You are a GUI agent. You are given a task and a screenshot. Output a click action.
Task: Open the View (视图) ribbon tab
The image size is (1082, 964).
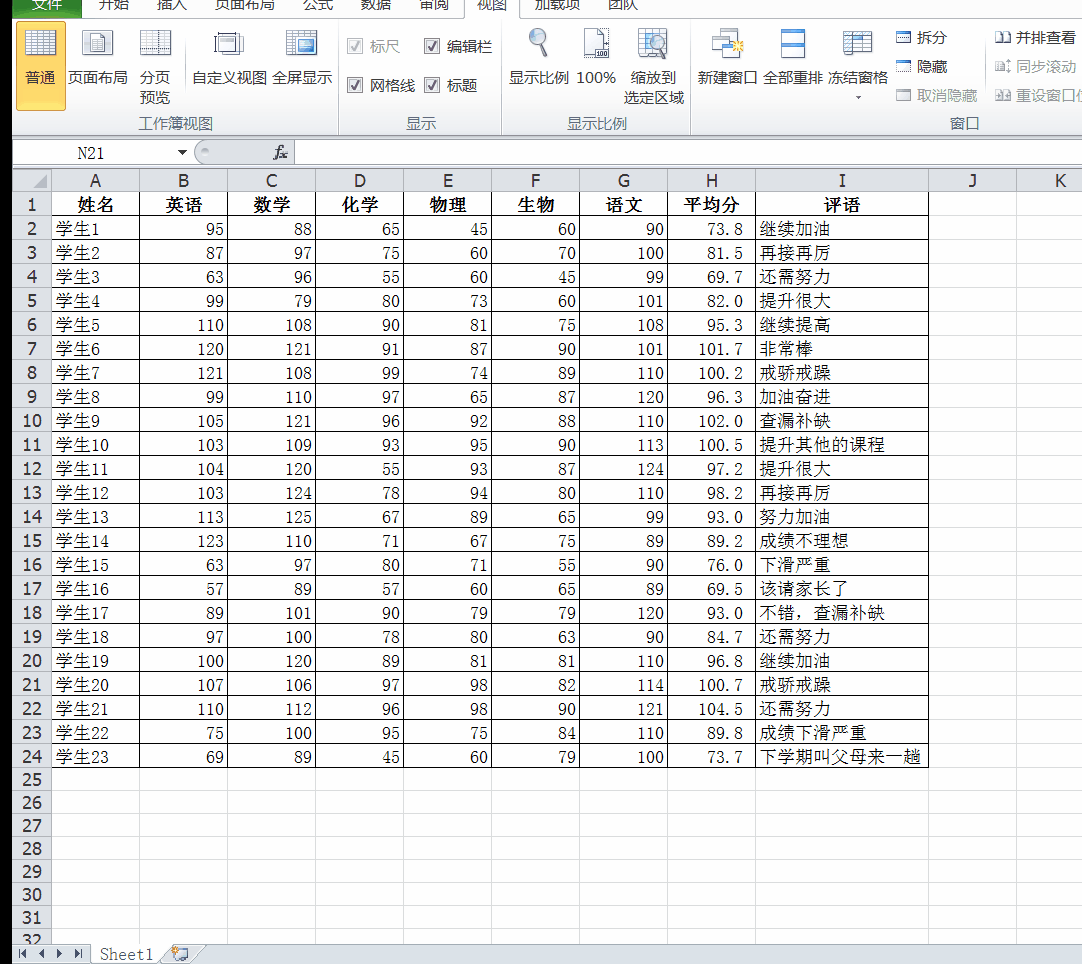click(492, 6)
